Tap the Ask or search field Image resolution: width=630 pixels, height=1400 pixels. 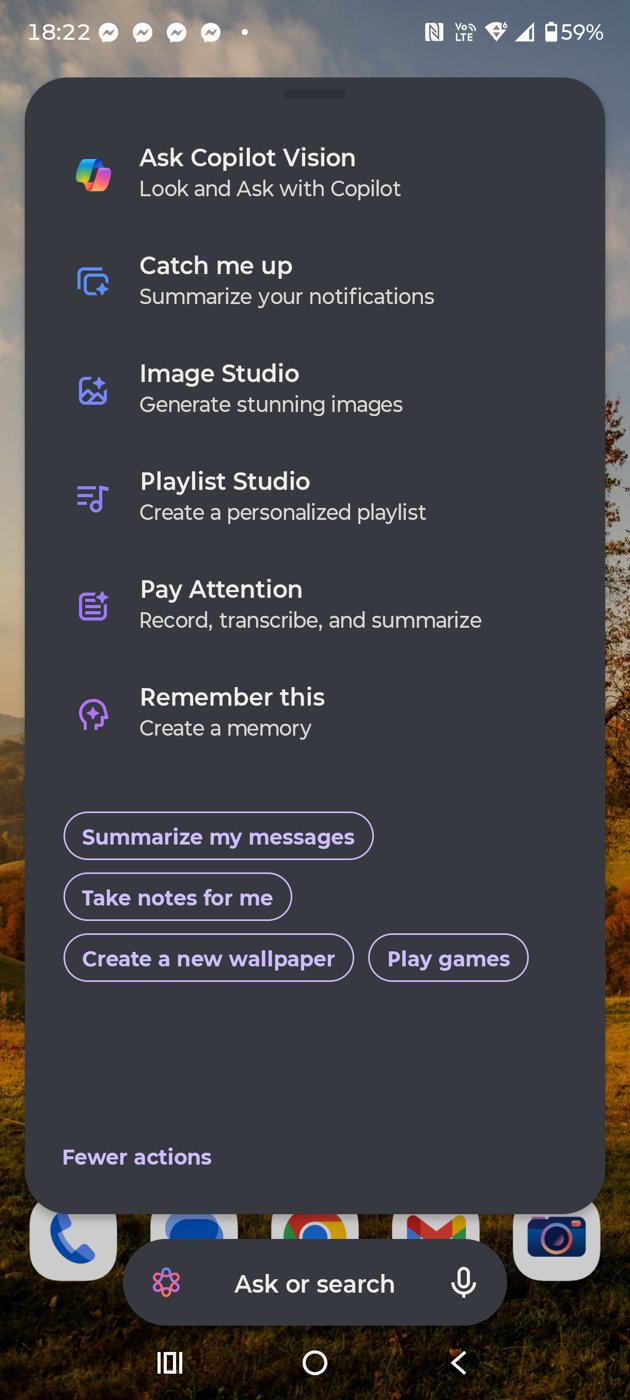[315, 1283]
